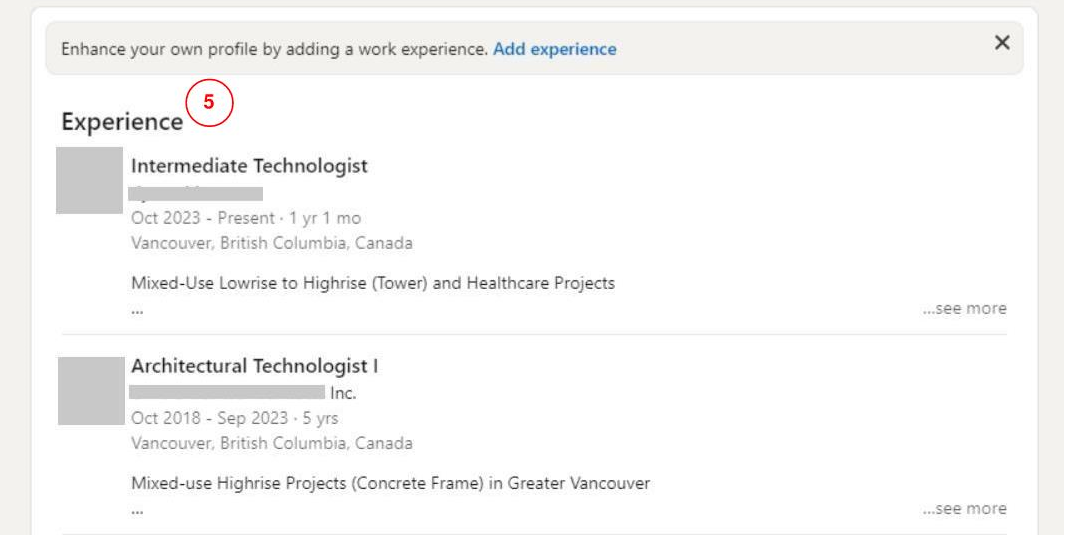The height and width of the screenshot is (535, 1065).
Task: Expand 'see more' for Architectural Technologist I entry
Action: point(964,508)
